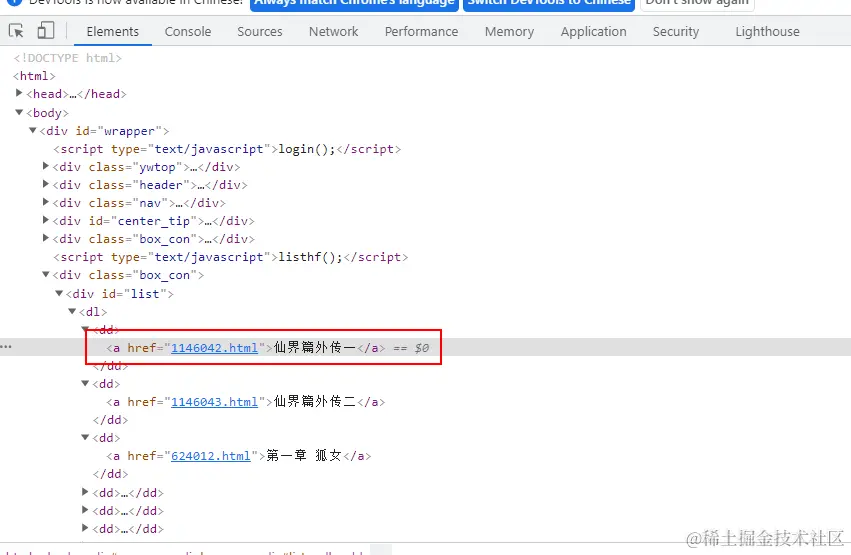Open the 1146042.html href link

click(214, 348)
